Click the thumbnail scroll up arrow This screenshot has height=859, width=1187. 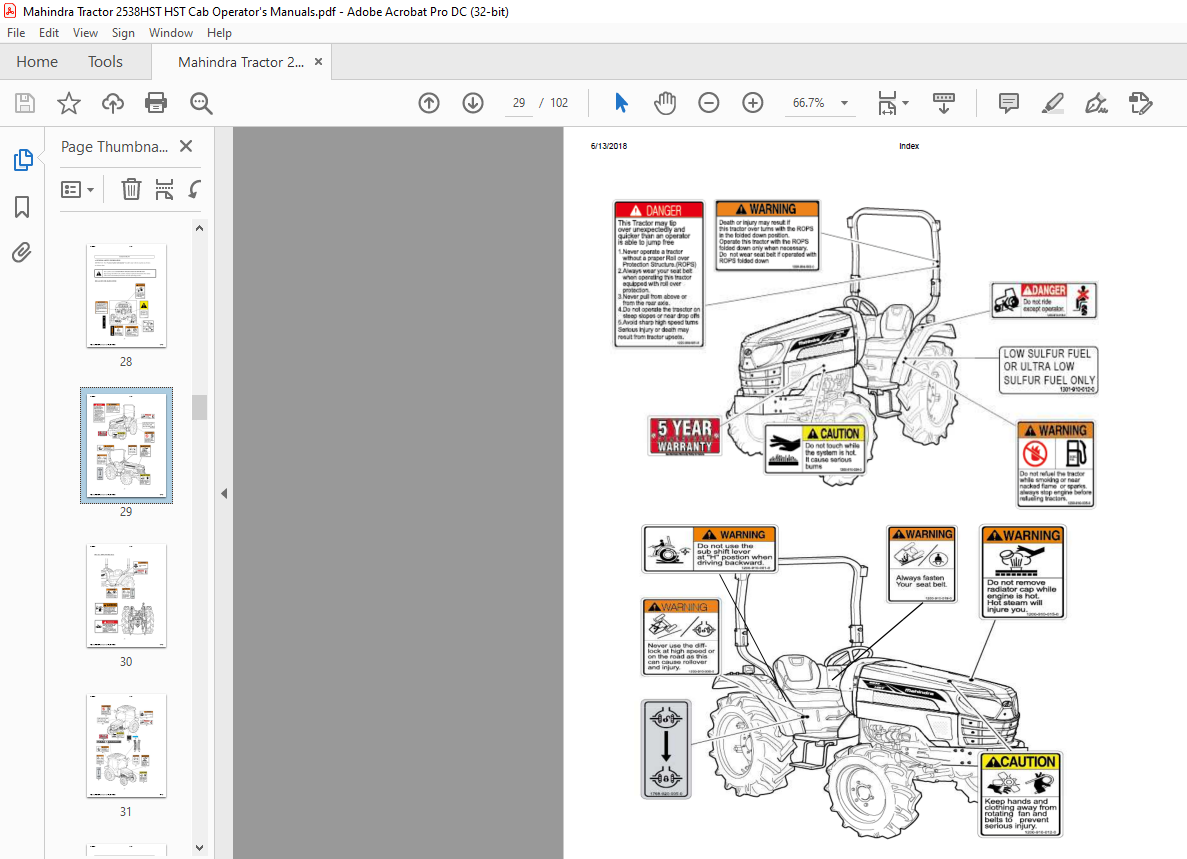click(199, 228)
